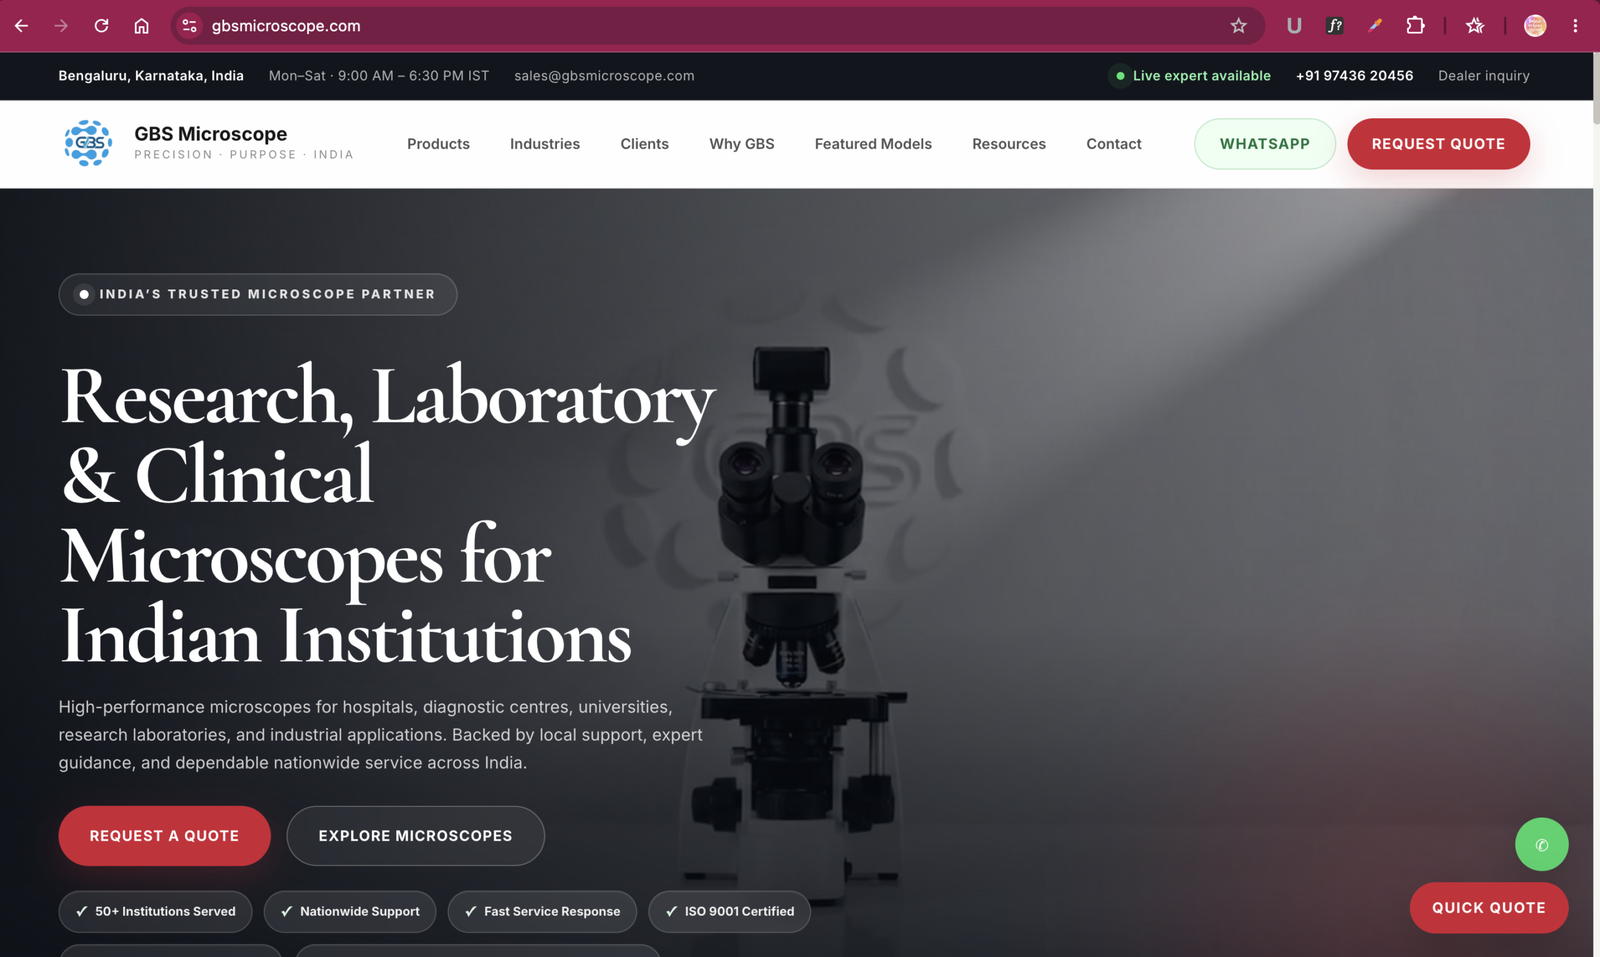Click the sales@gbsmicroscope.com email link
The width and height of the screenshot is (1600, 957).
click(x=604, y=76)
